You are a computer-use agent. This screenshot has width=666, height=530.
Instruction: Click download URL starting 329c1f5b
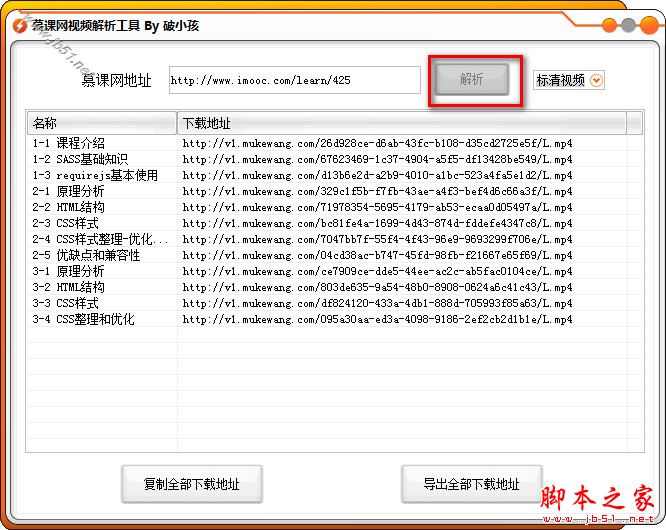tap(378, 192)
